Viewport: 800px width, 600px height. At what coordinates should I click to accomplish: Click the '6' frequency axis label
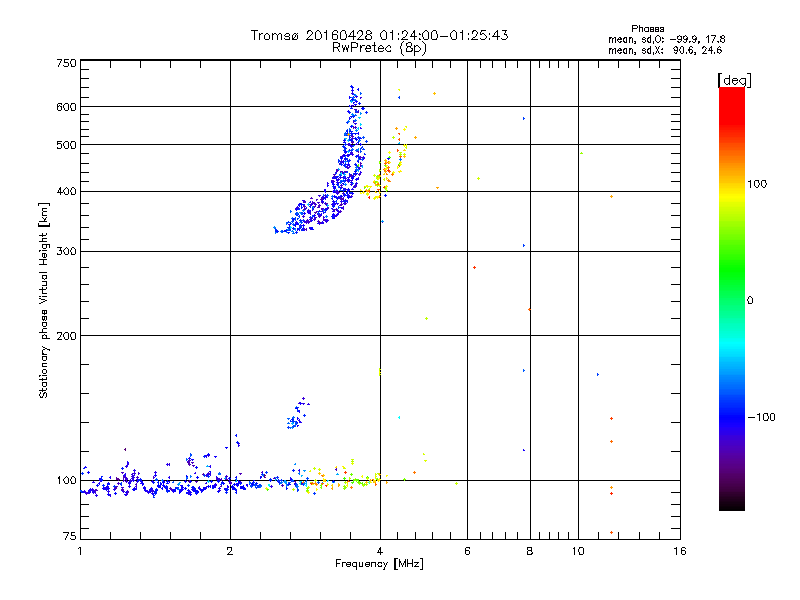[x=467, y=551]
